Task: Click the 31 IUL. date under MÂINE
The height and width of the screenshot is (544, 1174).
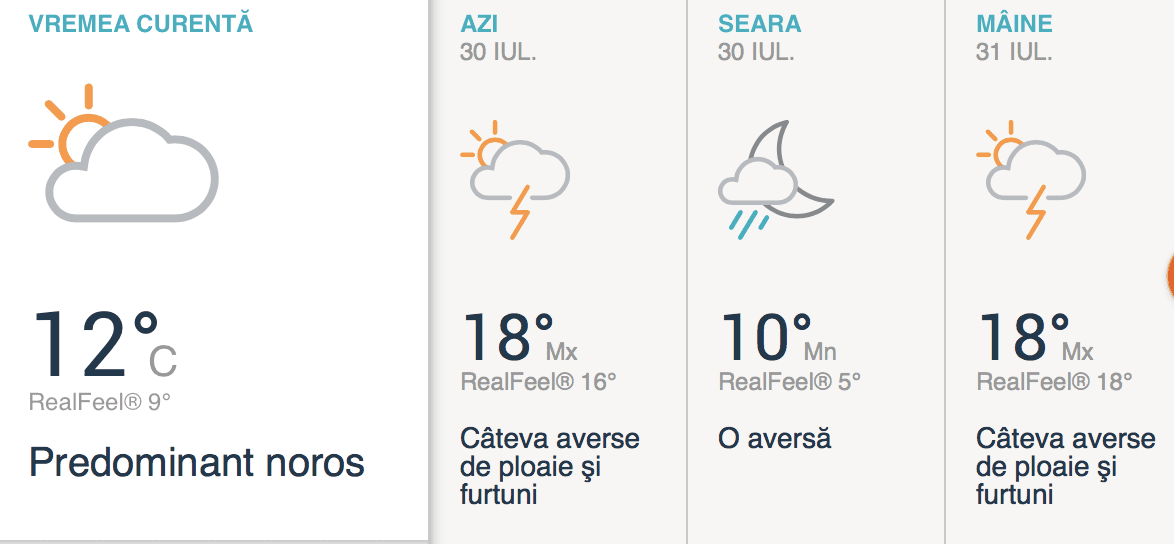Action: [x=1014, y=52]
